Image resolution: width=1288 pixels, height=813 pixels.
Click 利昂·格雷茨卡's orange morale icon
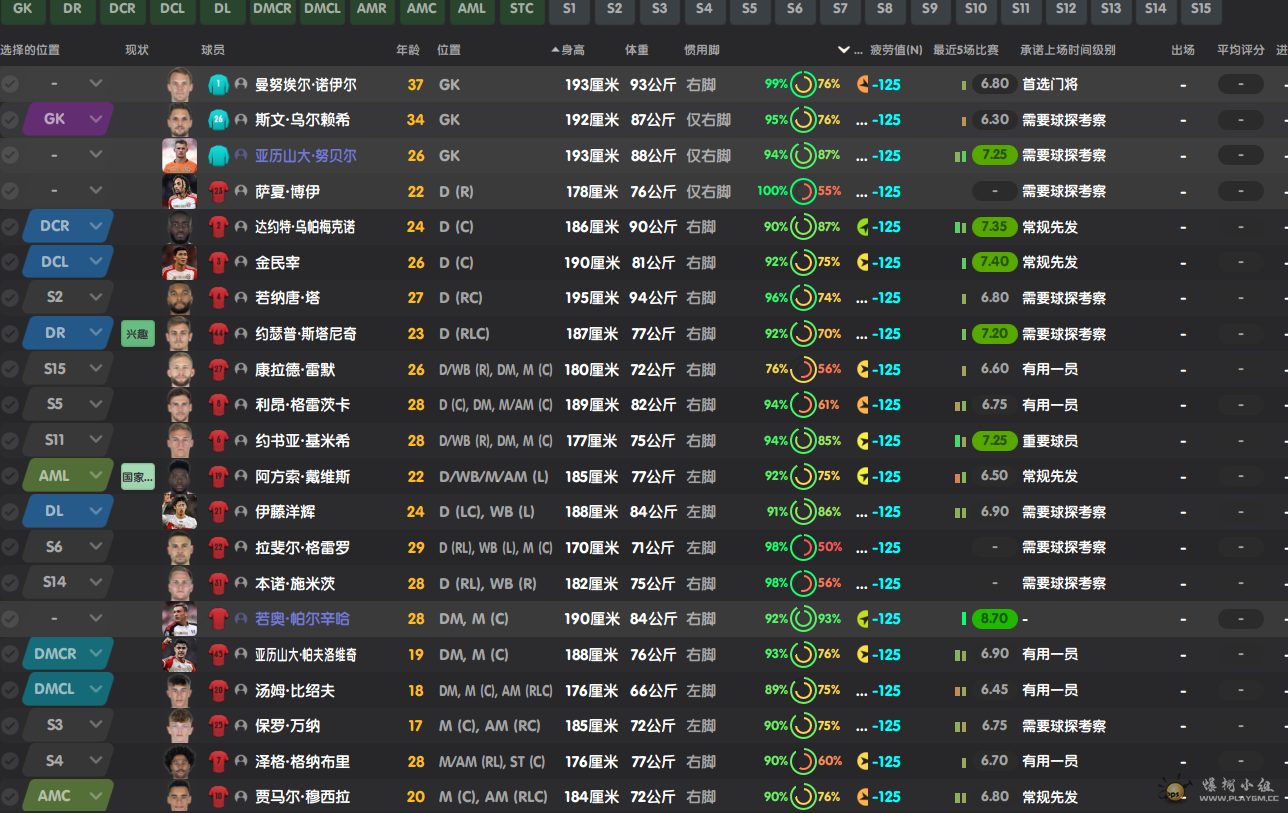point(863,405)
